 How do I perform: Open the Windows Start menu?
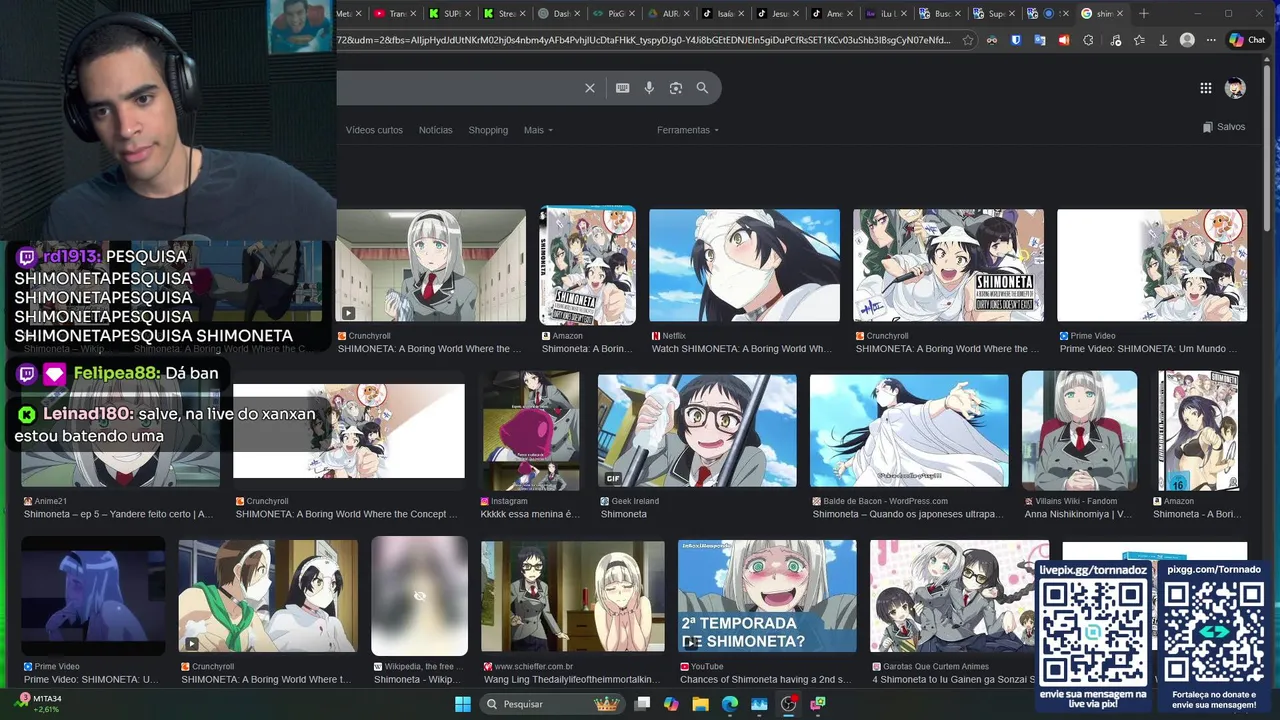pyautogui.click(x=463, y=704)
